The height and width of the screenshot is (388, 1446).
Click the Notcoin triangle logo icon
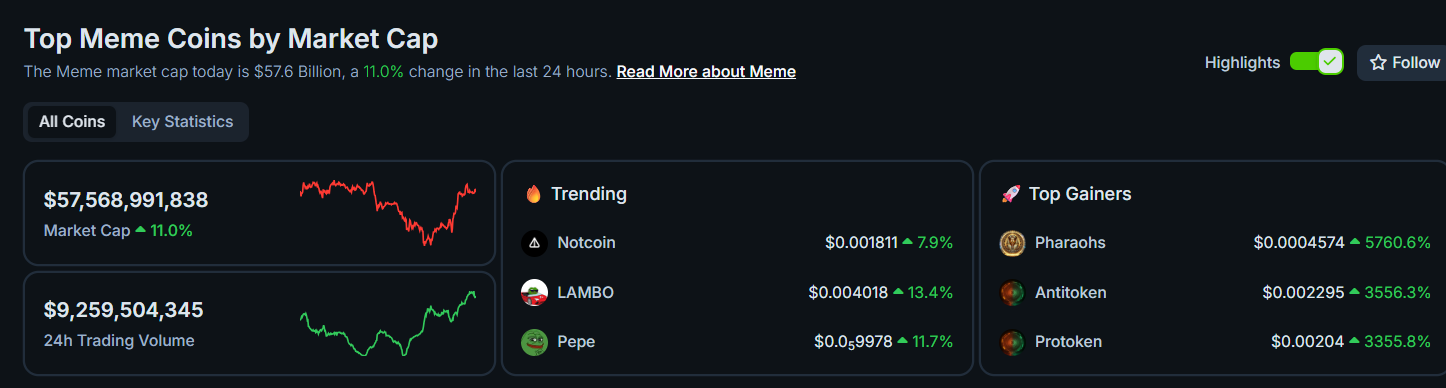(x=534, y=243)
